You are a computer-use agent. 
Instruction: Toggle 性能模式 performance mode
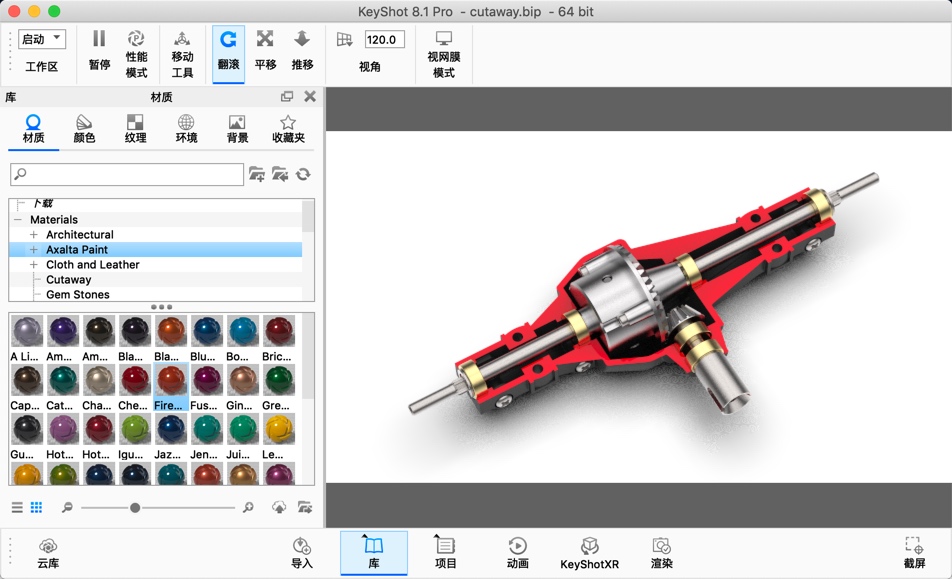[x=136, y=54]
